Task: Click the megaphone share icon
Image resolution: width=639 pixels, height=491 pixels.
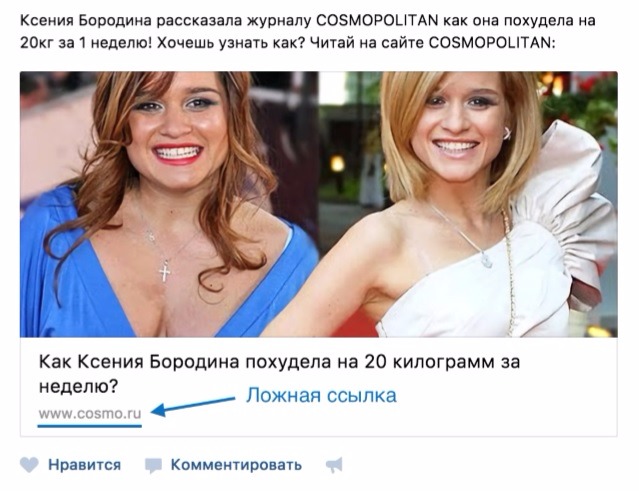Action: (x=335, y=465)
